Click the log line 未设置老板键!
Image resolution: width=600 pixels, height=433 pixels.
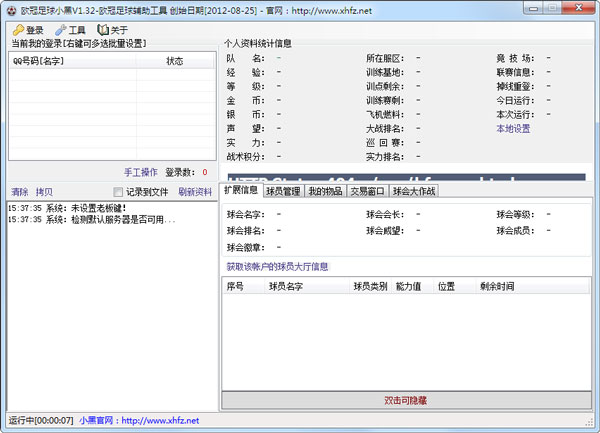pos(67,208)
